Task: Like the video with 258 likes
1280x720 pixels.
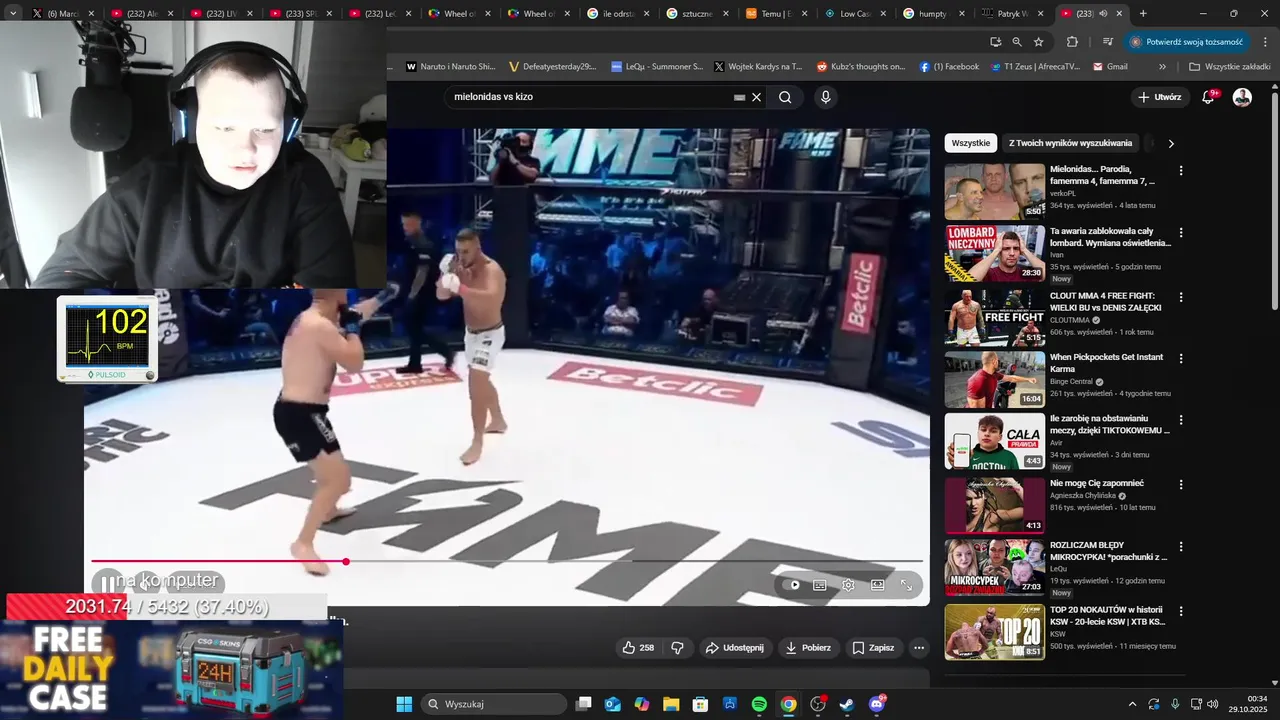Action: (x=638, y=648)
